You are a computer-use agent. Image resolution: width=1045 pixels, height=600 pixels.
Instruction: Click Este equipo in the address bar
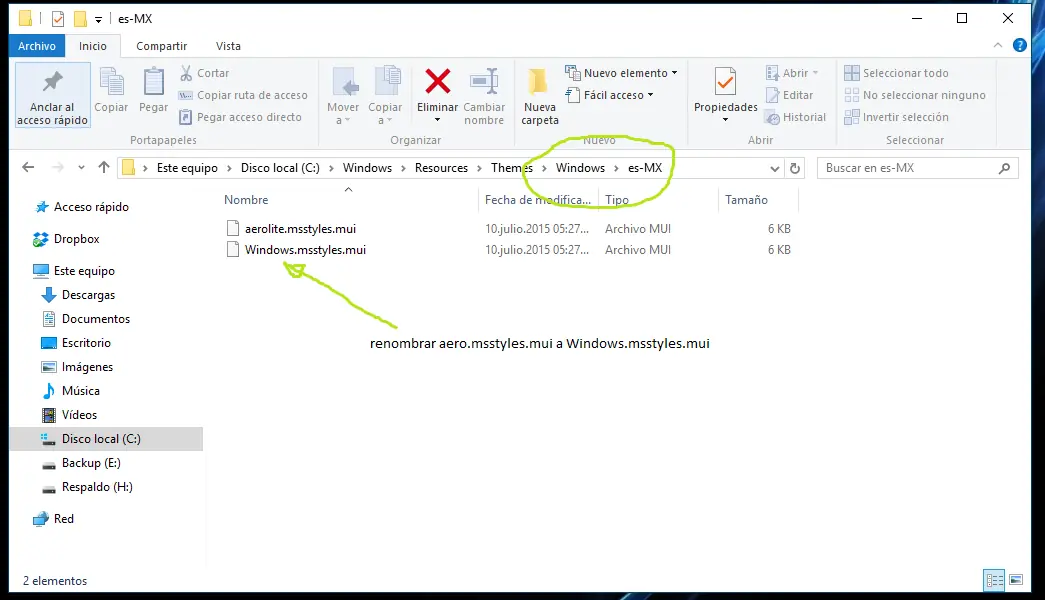tap(187, 168)
